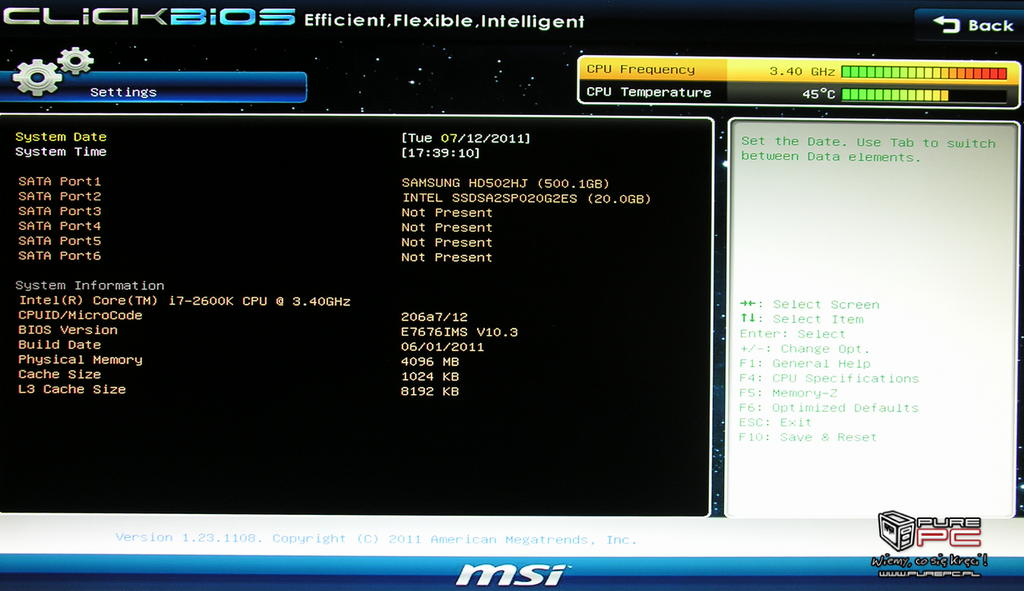This screenshot has width=1024, height=591.
Task: Click the 3.40 GHz frequency reading
Action: click(x=802, y=71)
